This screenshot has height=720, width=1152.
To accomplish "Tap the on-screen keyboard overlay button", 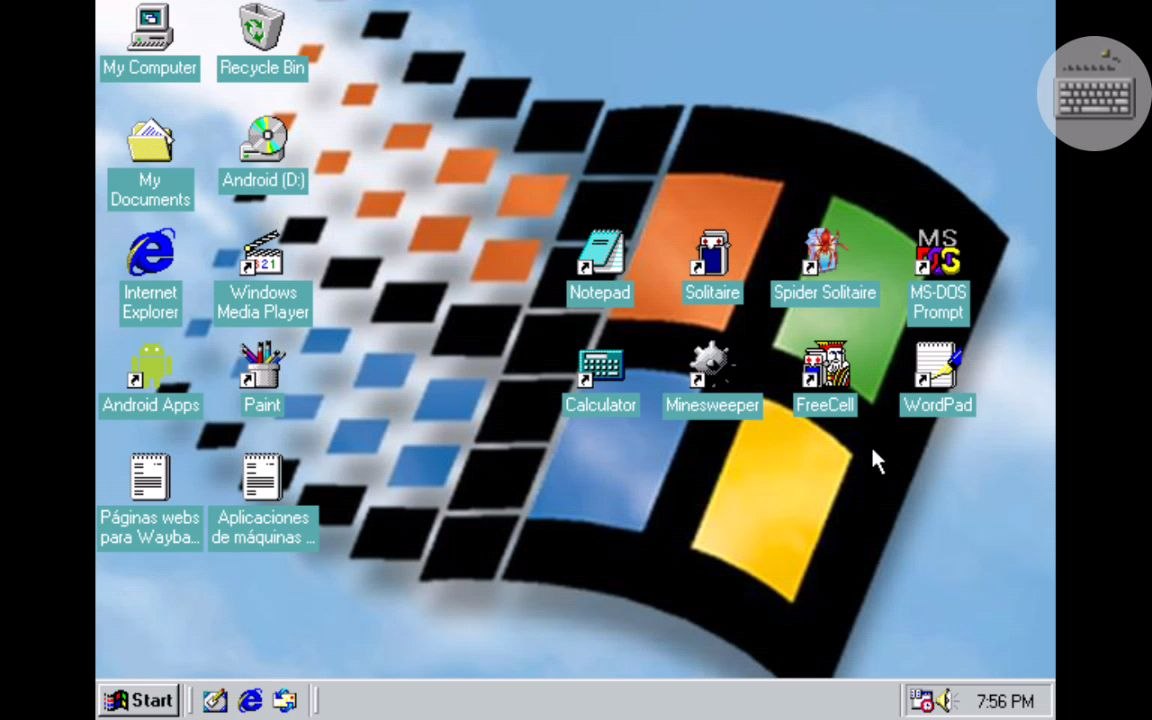I will (x=1095, y=94).
